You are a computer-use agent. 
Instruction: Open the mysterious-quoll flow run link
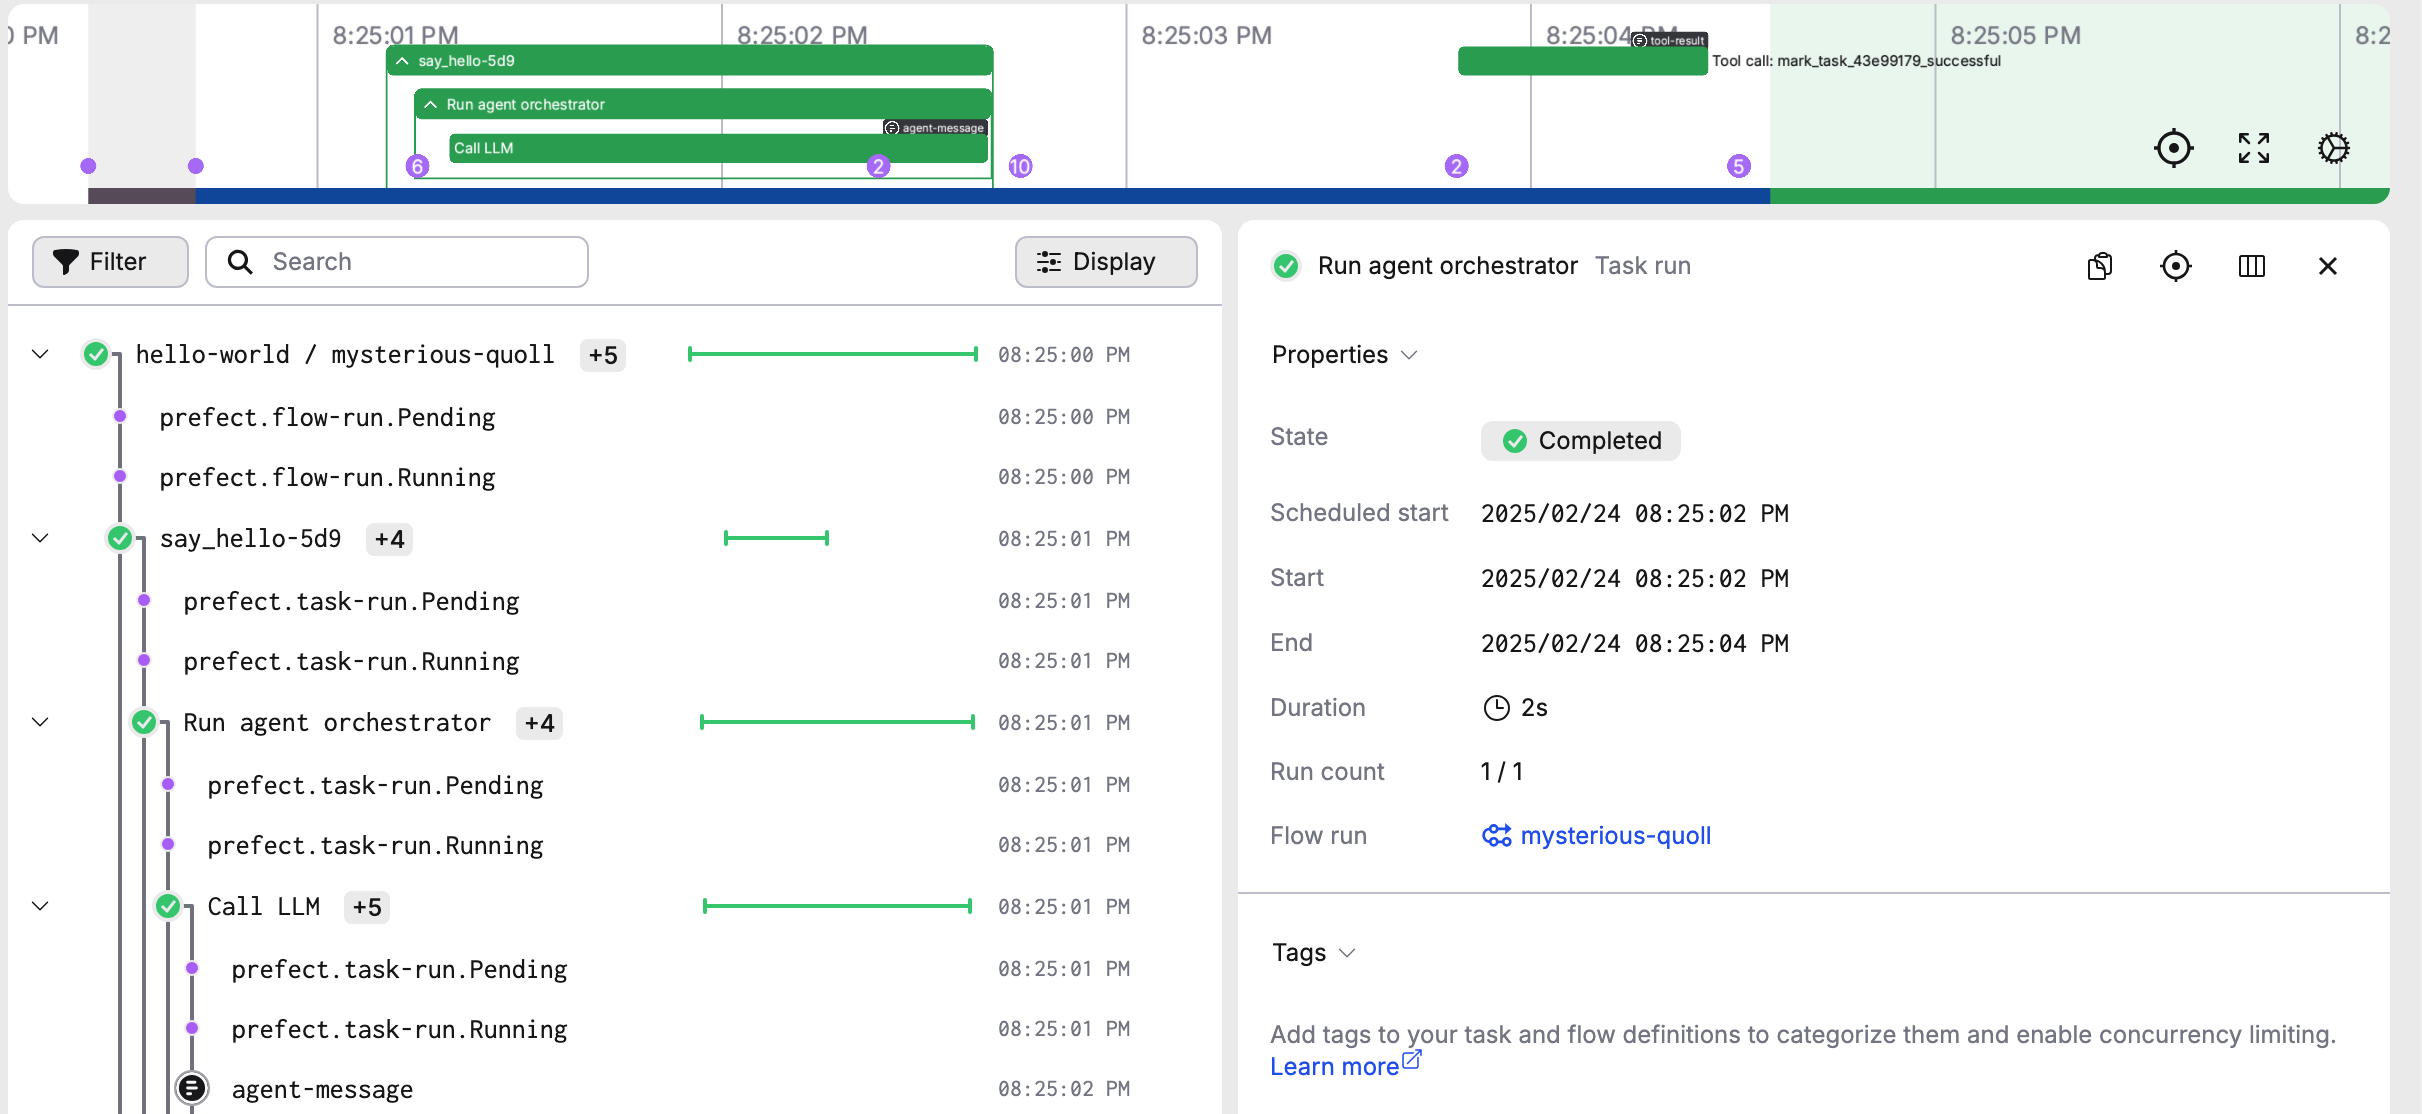click(x=1614, y=836)
